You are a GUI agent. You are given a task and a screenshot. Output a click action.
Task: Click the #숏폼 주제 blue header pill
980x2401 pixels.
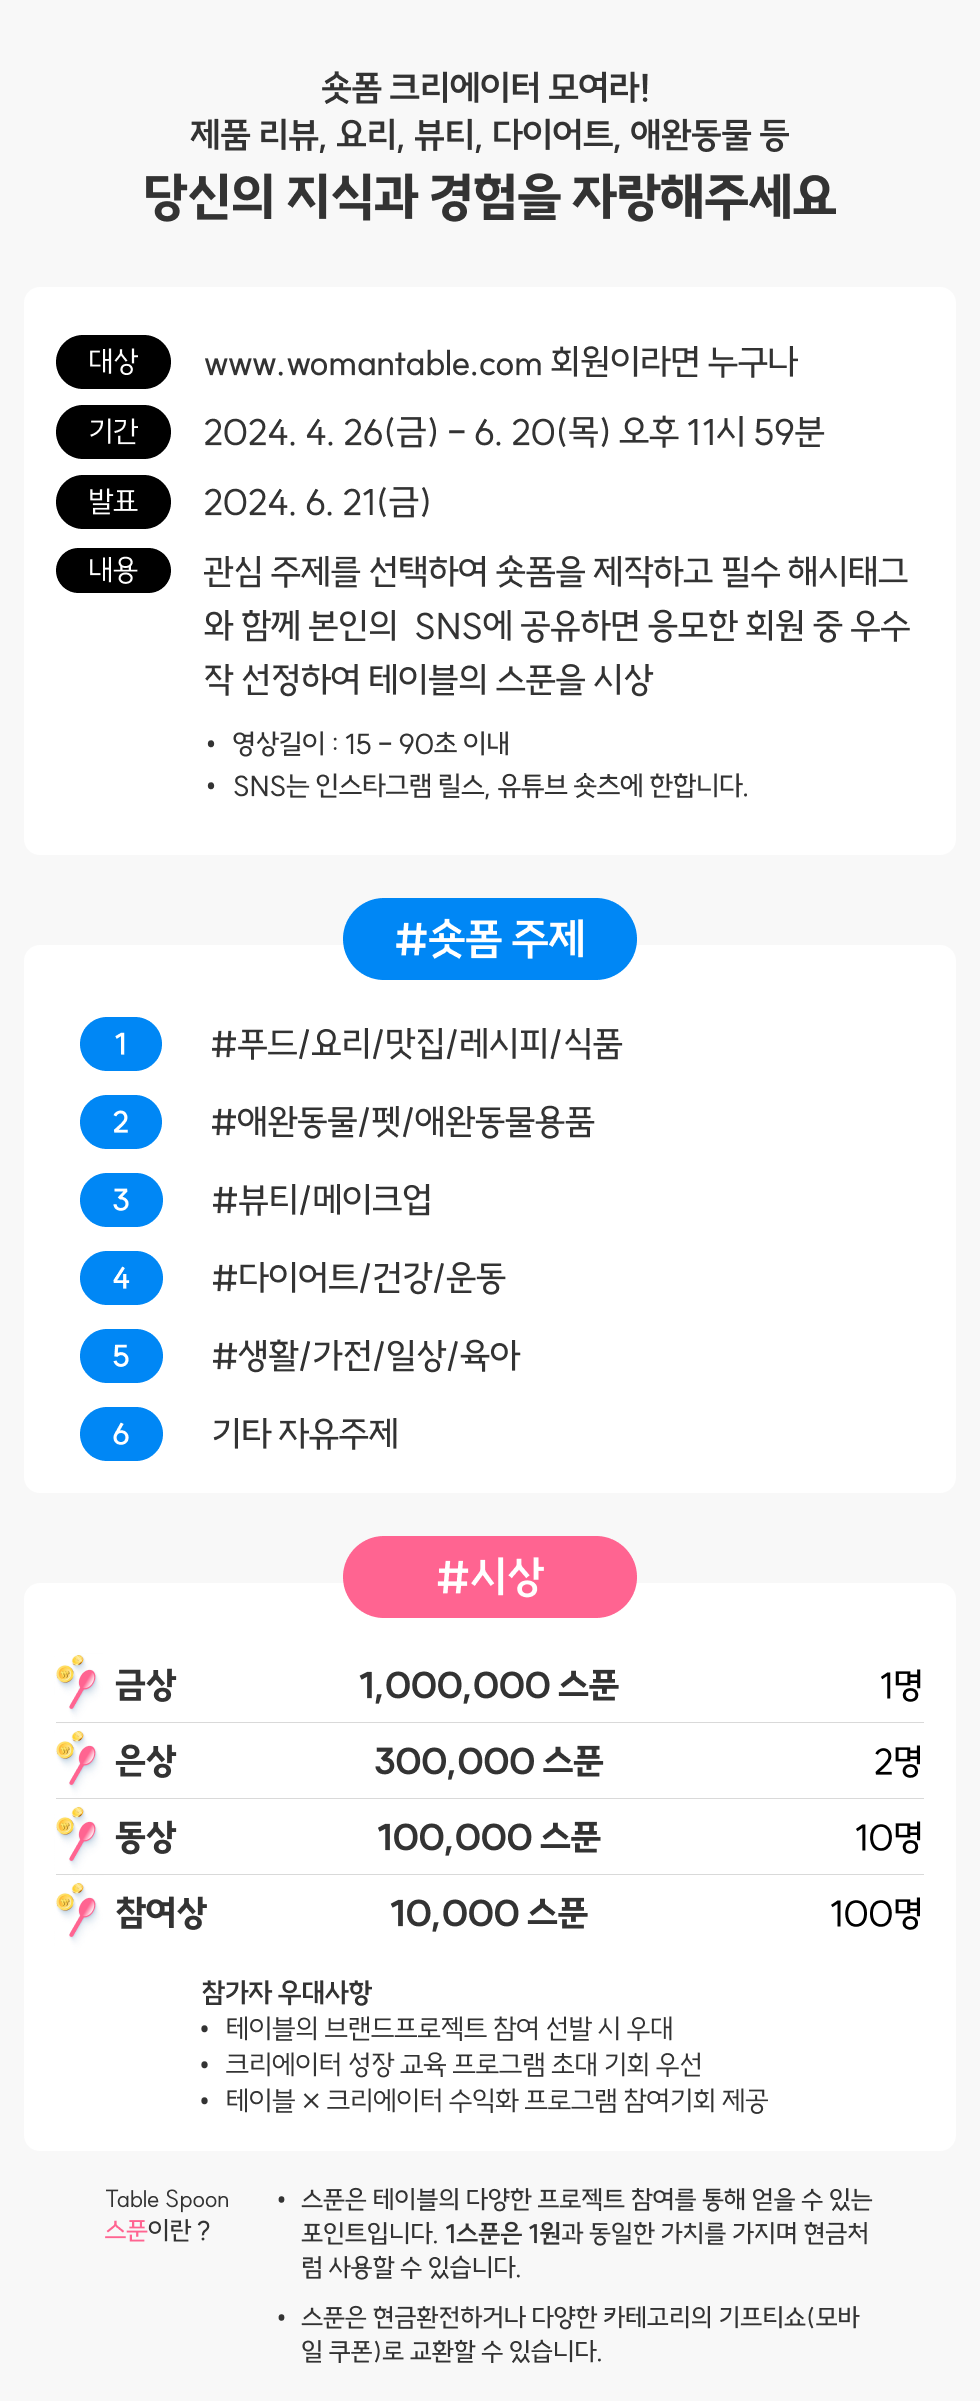pos(490,939)
